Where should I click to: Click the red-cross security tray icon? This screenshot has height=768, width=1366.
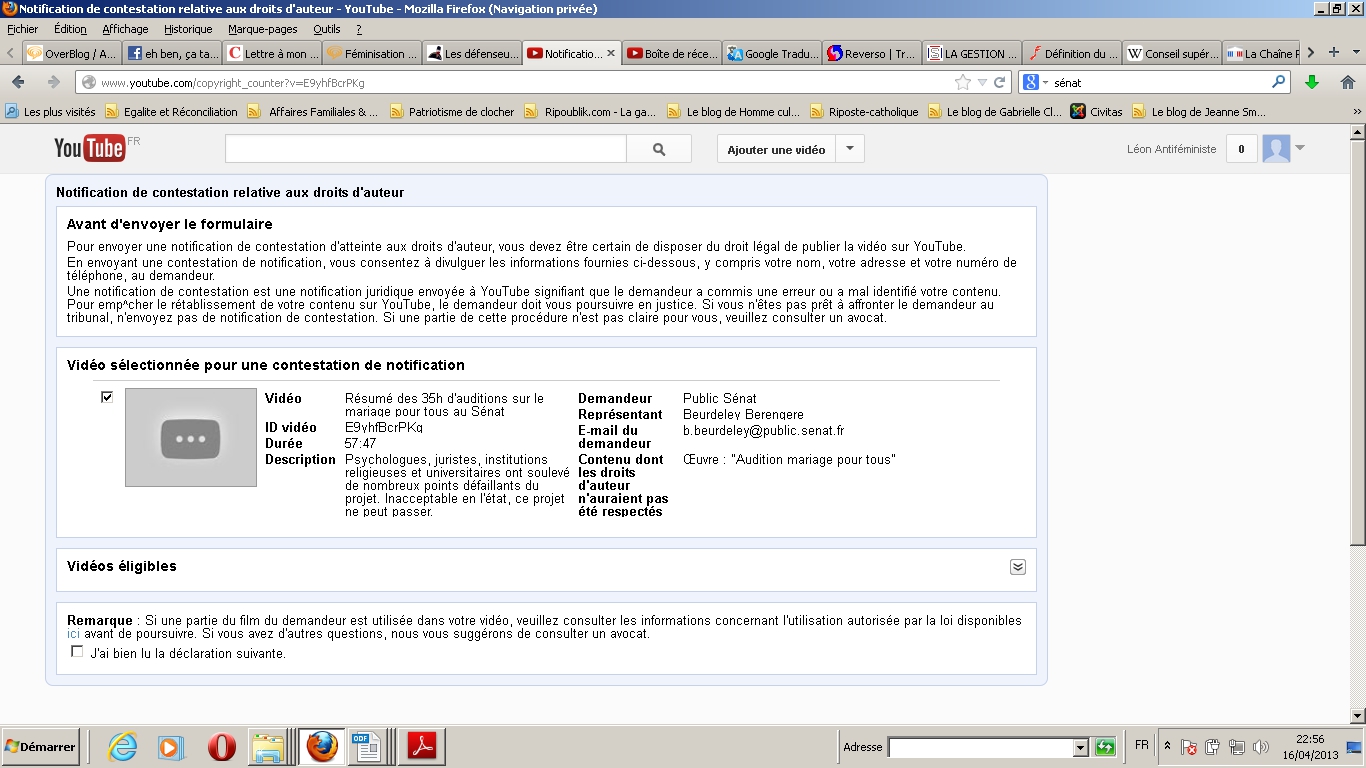[x=1188, y=747]
